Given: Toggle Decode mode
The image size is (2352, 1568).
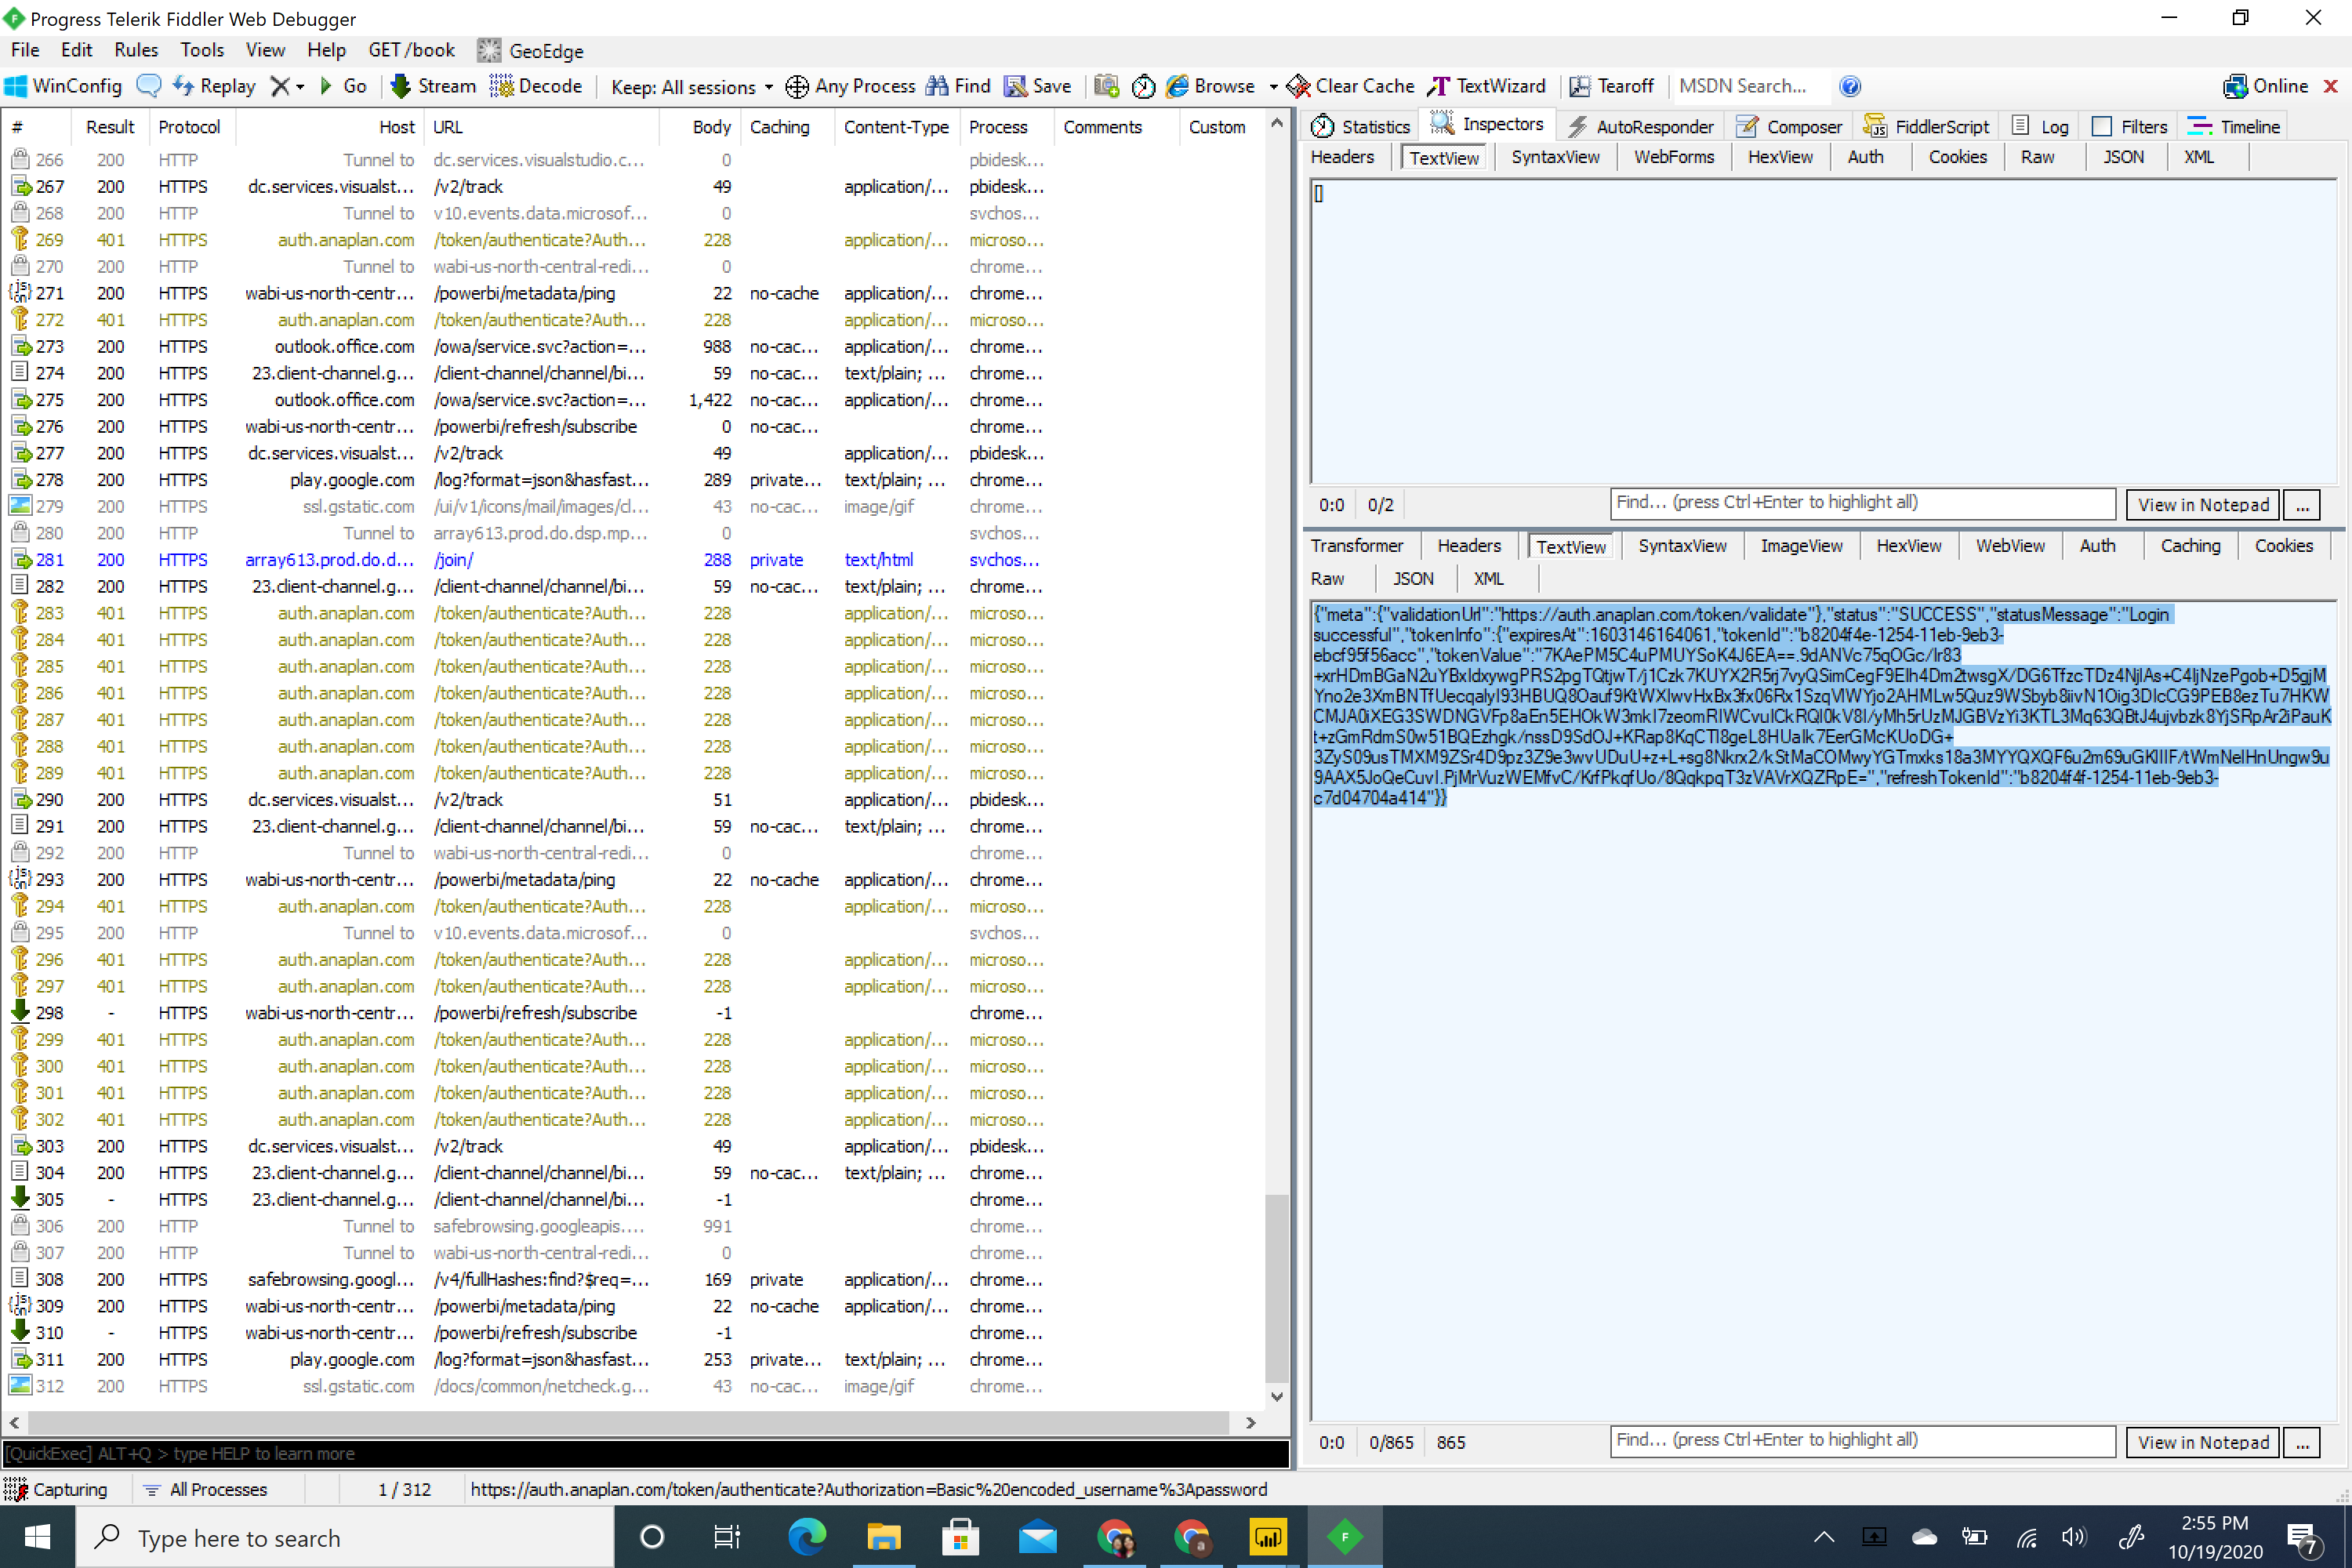Looking at the screenshot, I should click(x=536, y=86).
